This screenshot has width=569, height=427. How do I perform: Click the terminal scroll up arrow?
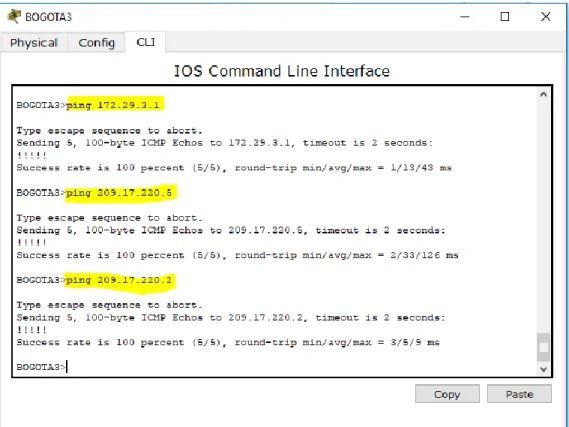(543, 95)
